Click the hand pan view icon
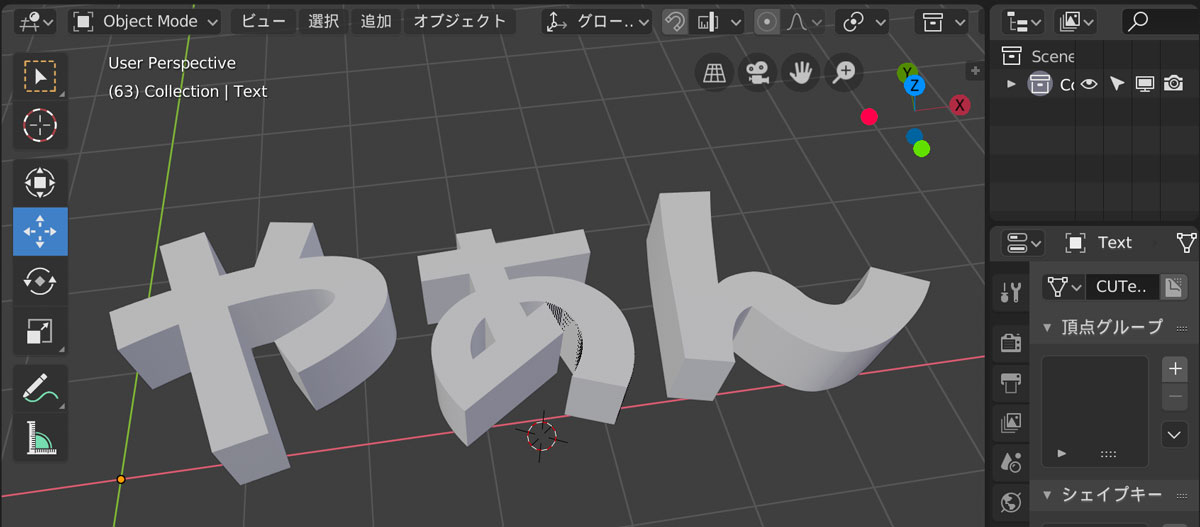The height and width of the screenshot is (527, 1200). click(801, 72)
